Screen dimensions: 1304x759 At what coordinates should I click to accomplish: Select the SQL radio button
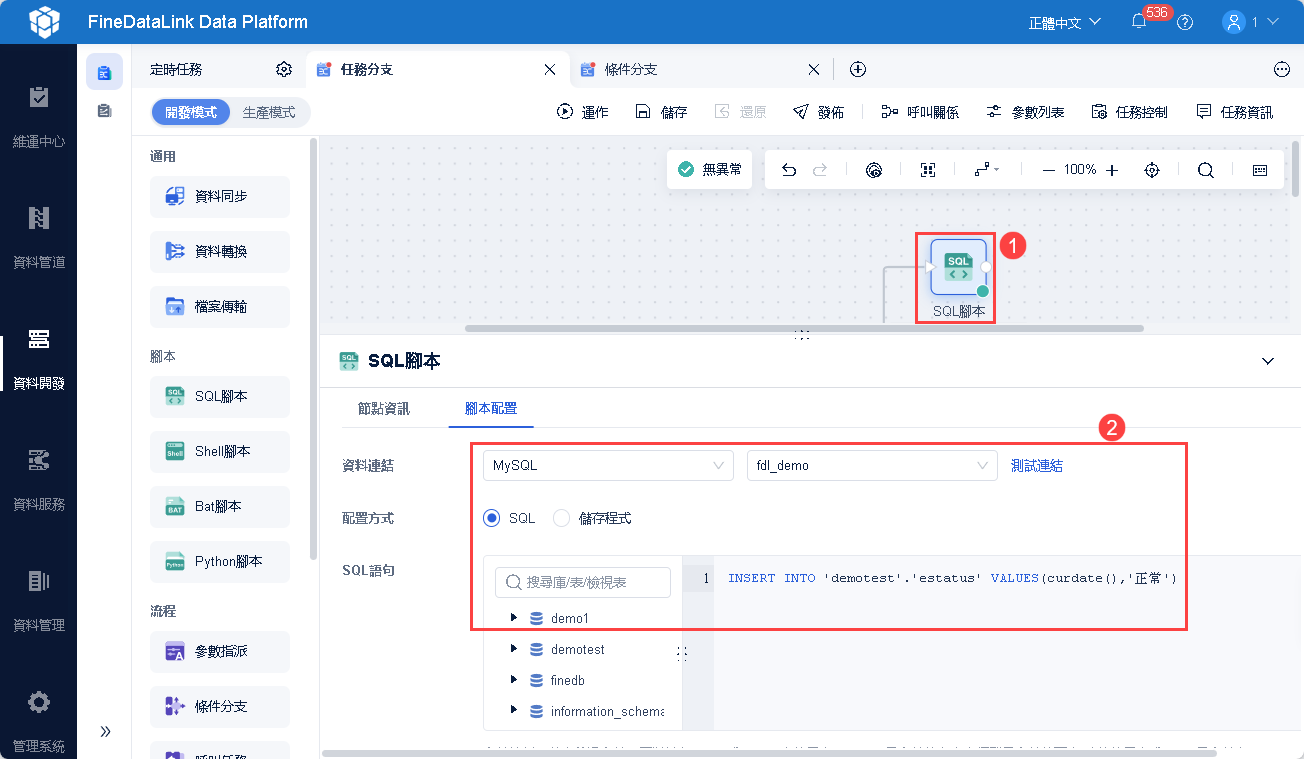491,518
